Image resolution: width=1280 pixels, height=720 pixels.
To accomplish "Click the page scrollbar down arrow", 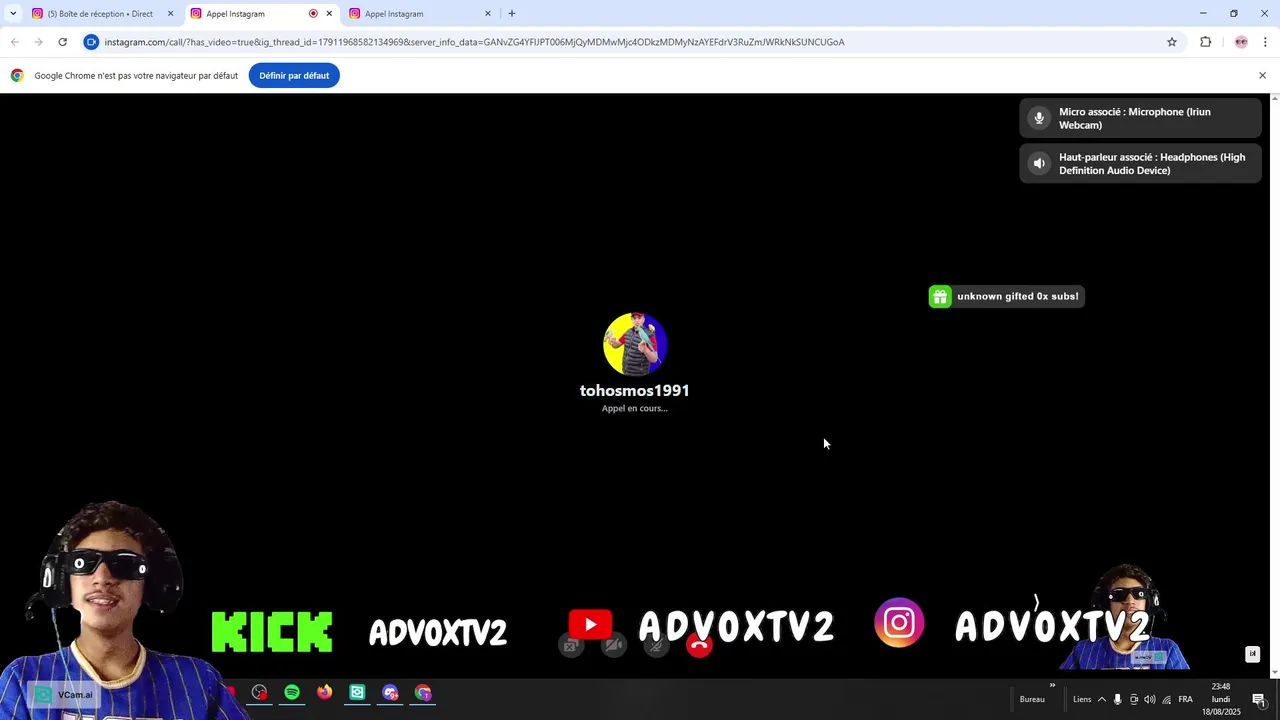I will pos(1274,673).
